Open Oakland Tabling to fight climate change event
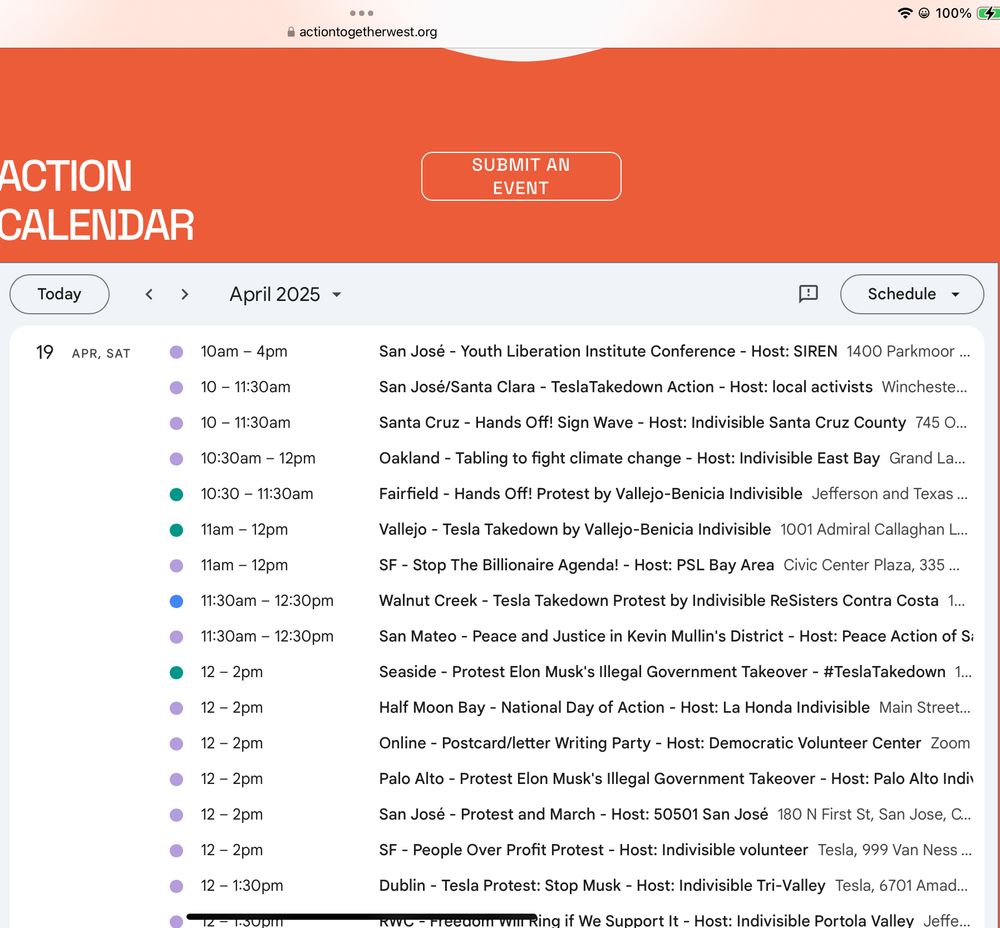 click(x=629, y=459)
